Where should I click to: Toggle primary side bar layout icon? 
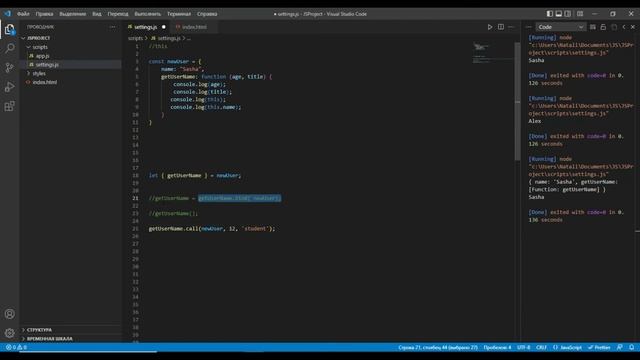(550, 14)
